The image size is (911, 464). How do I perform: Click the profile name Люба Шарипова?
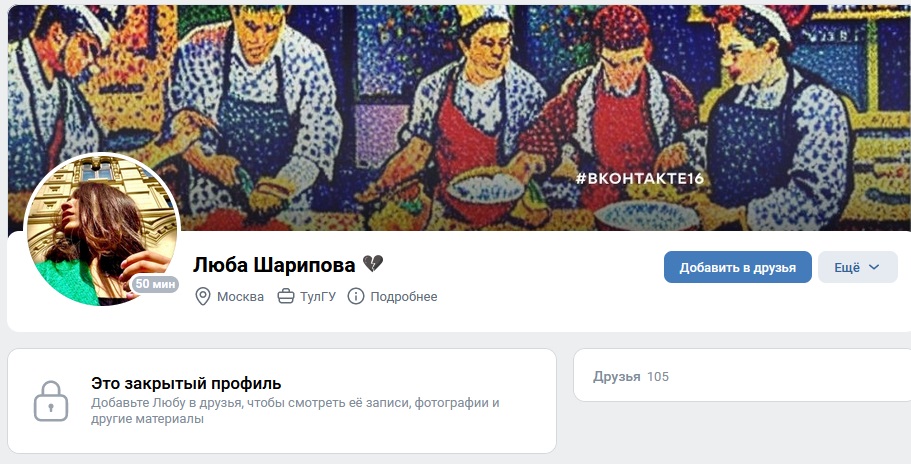click(x=274, y=265)
